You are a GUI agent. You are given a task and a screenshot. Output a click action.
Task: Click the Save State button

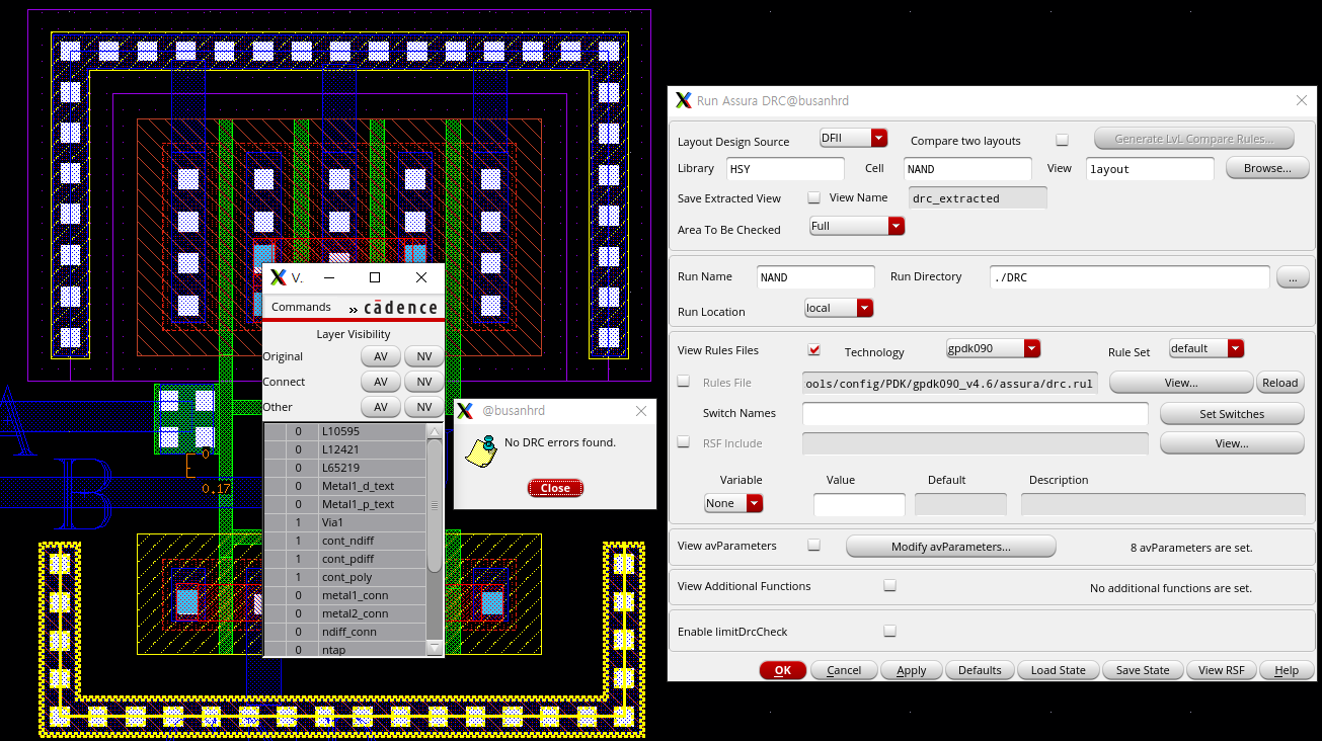pos(1143,670)
